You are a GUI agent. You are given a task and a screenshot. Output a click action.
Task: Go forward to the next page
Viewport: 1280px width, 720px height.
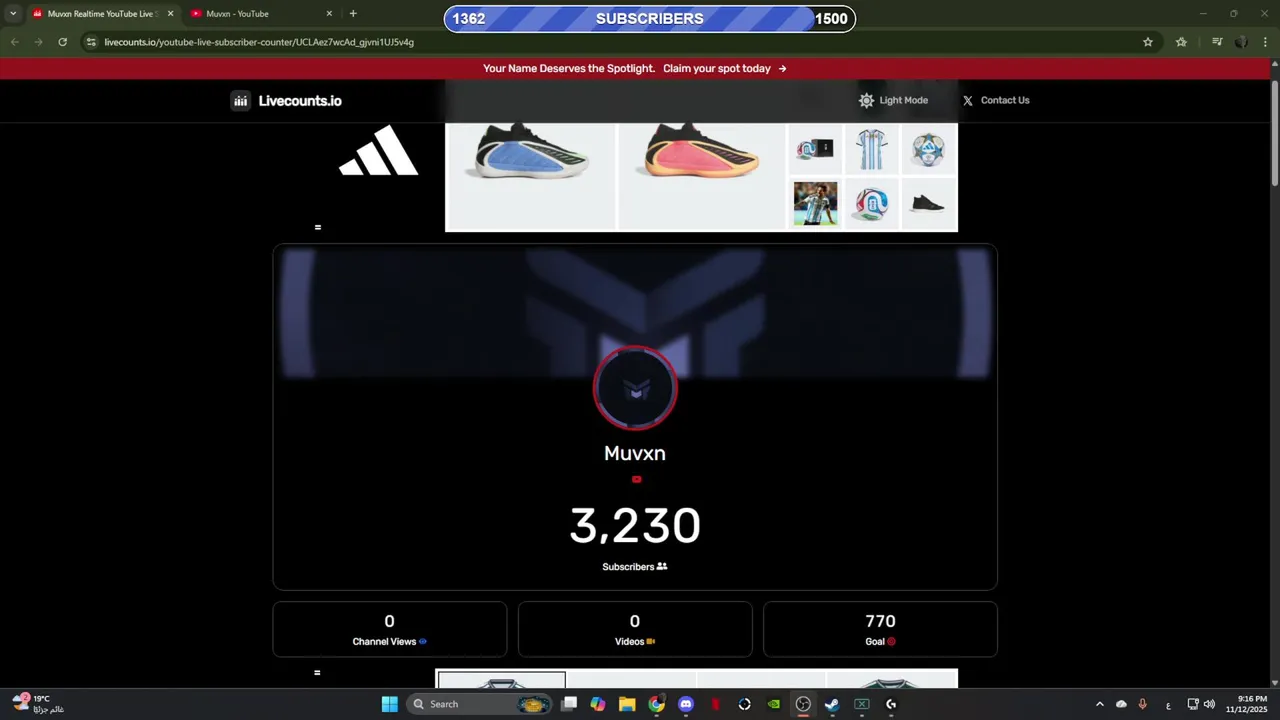point(38,42)
